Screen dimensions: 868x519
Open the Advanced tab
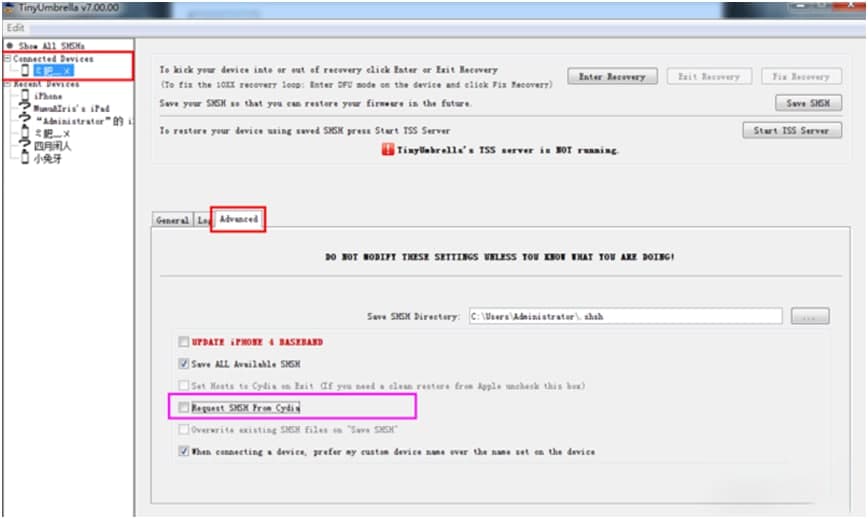click(239, 219)
